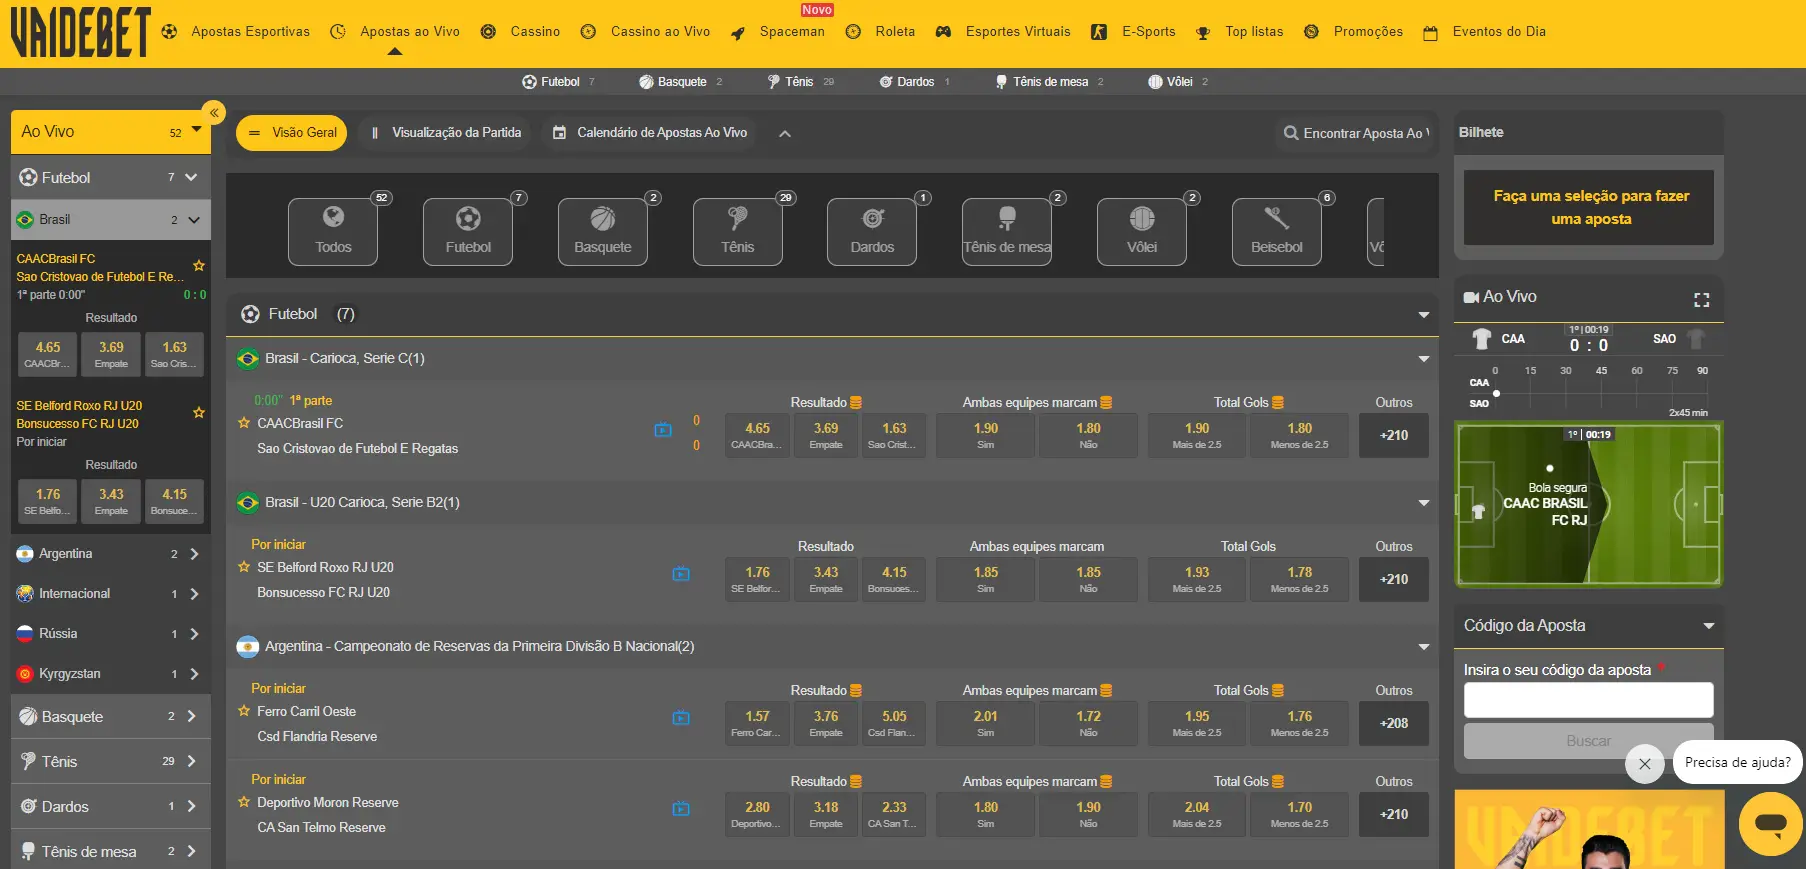Favorite Deportivo Moron Reserve match
Image resolution: width=1806 pixels, height=869 pixels.
coord(244,802)
